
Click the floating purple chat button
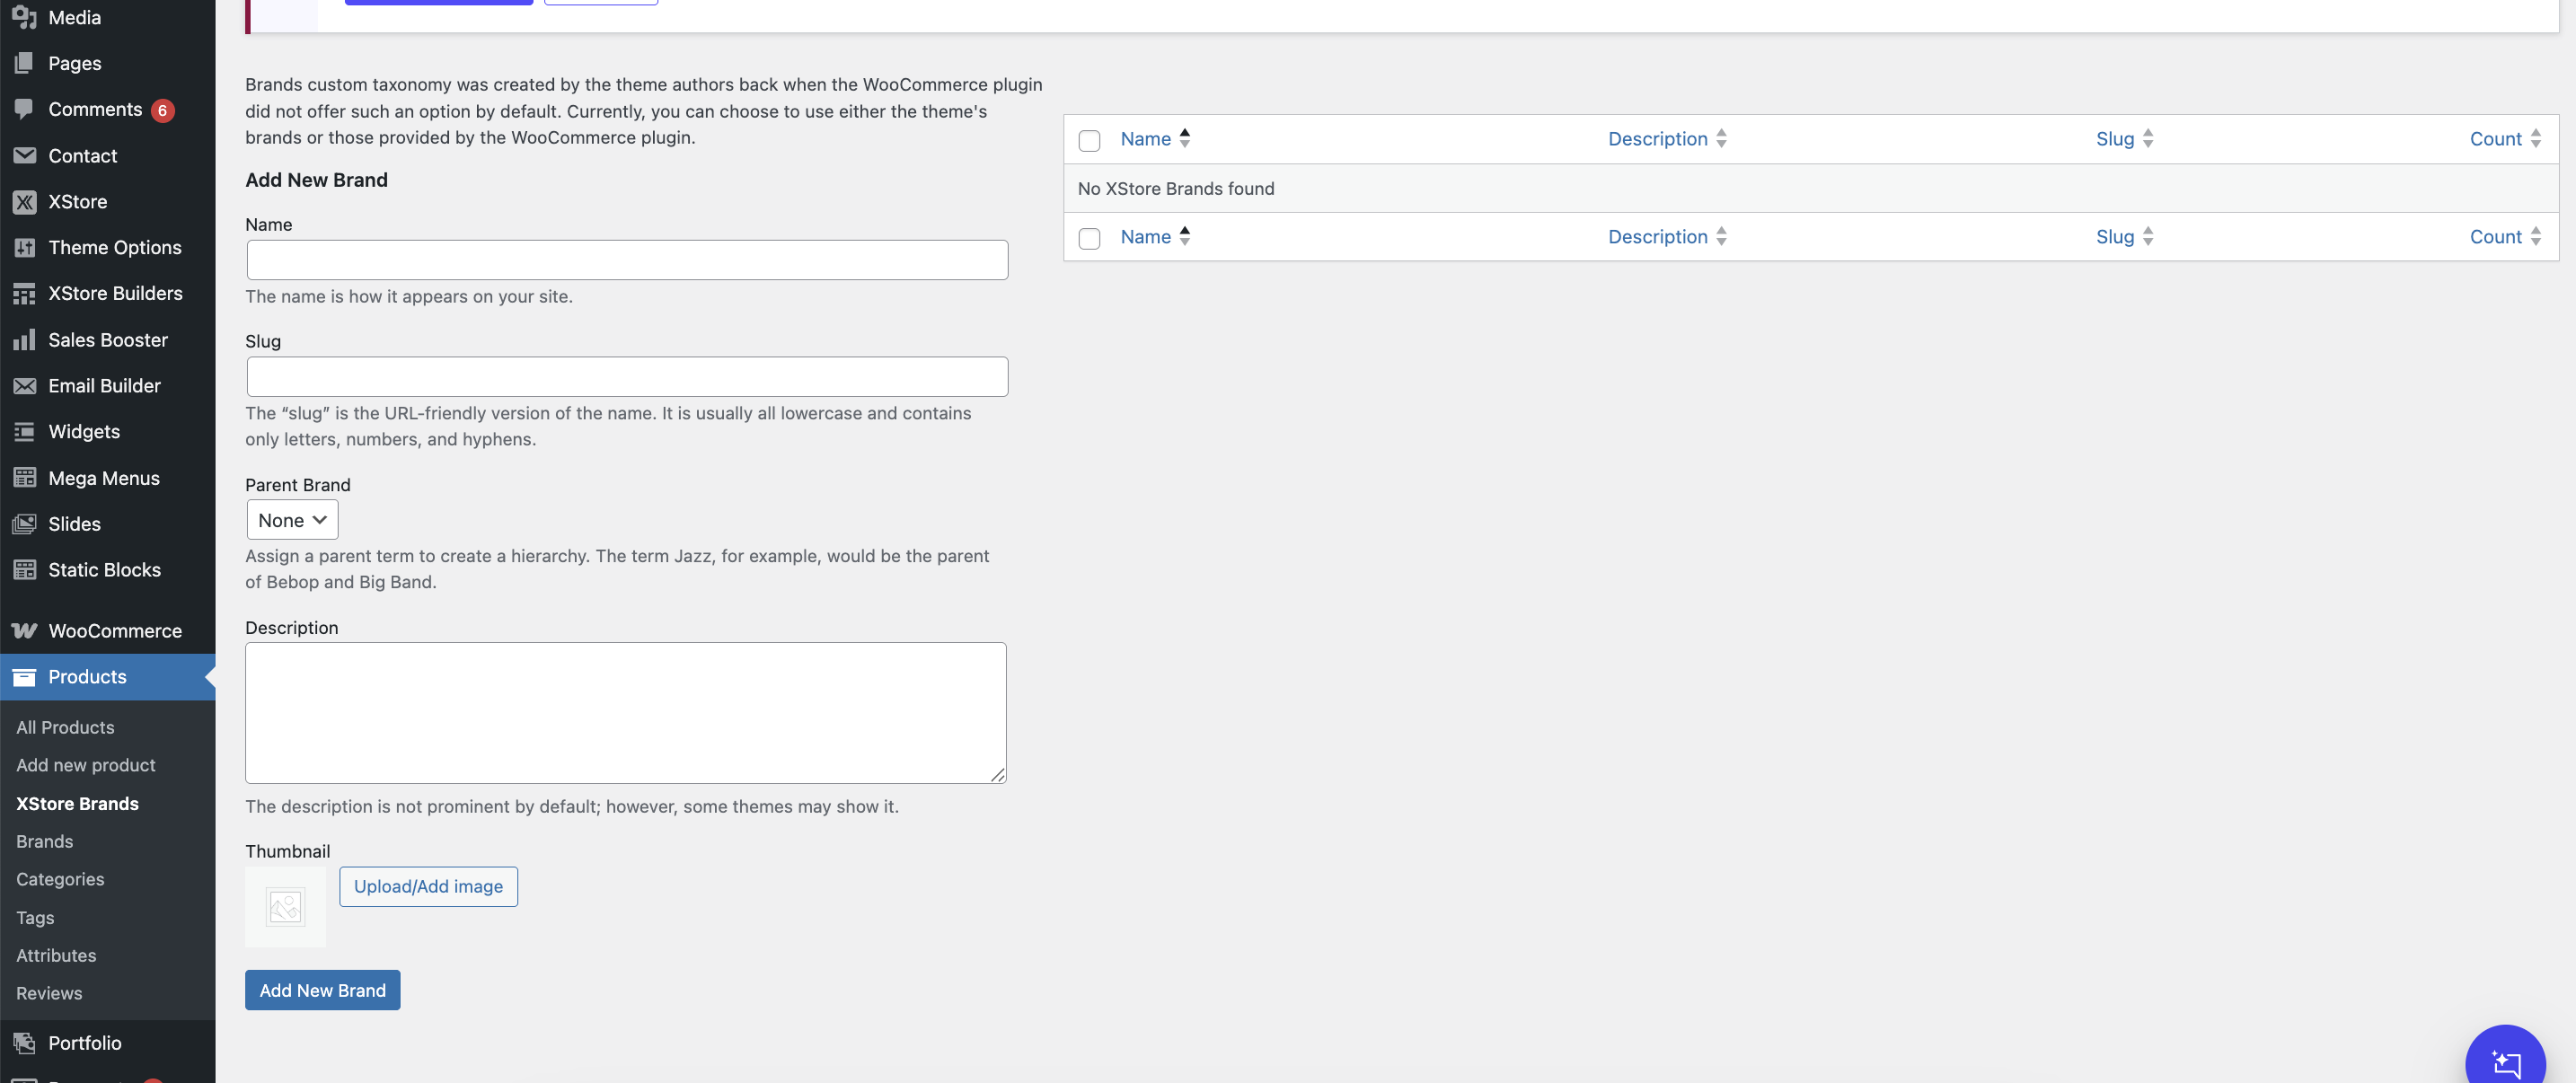[x=2504, y=1062]
